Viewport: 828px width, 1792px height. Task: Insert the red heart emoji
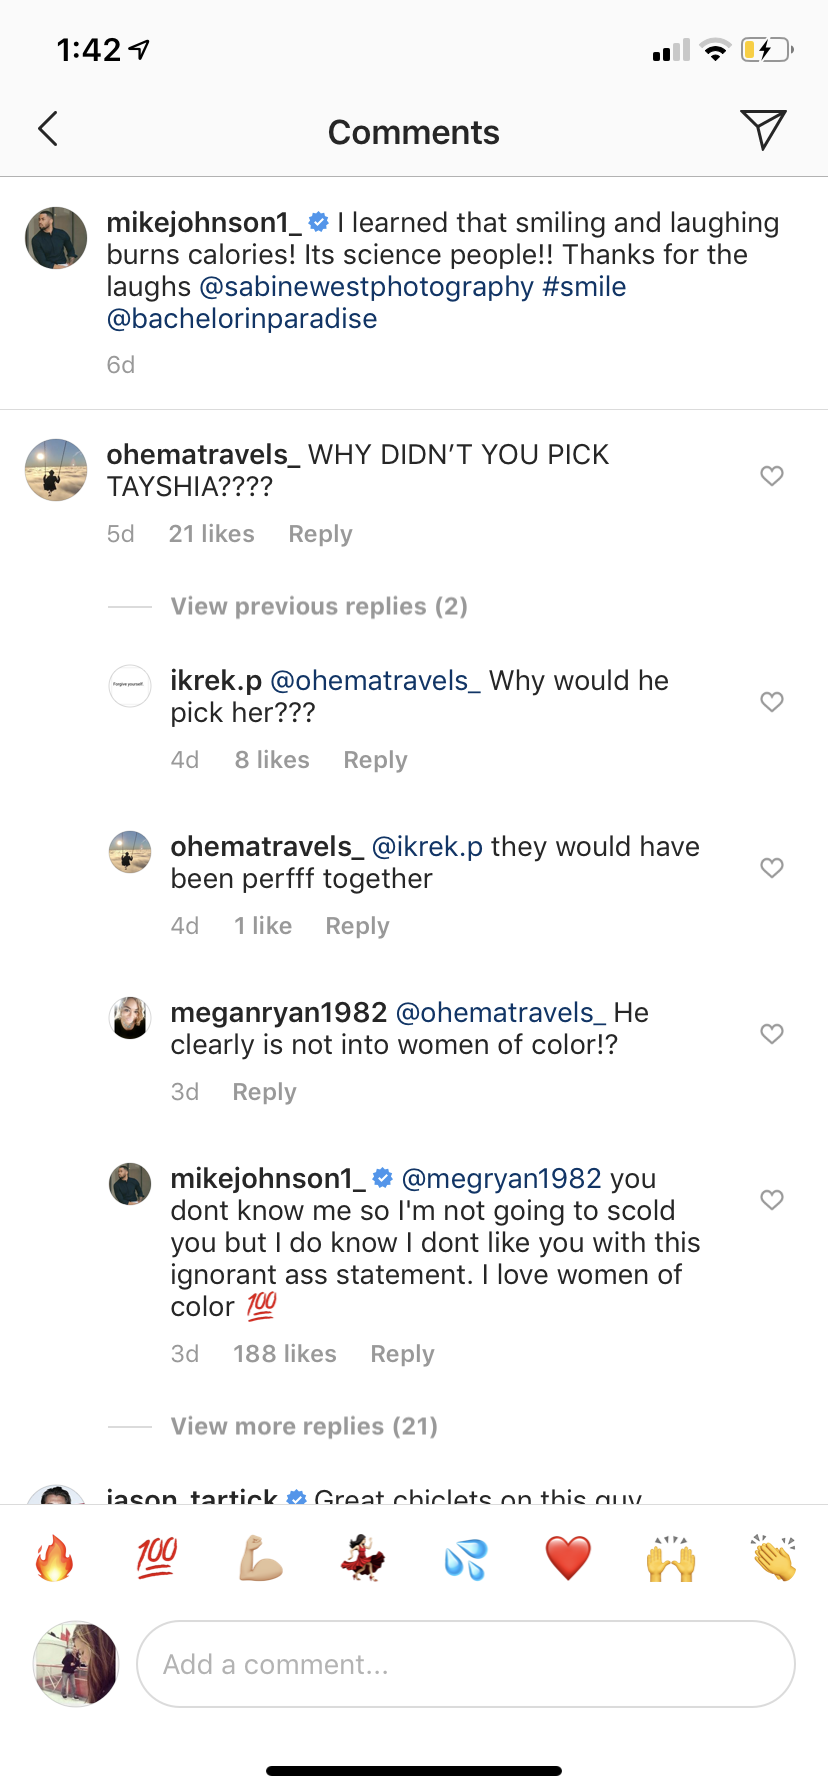click(x=568, y=1558)
